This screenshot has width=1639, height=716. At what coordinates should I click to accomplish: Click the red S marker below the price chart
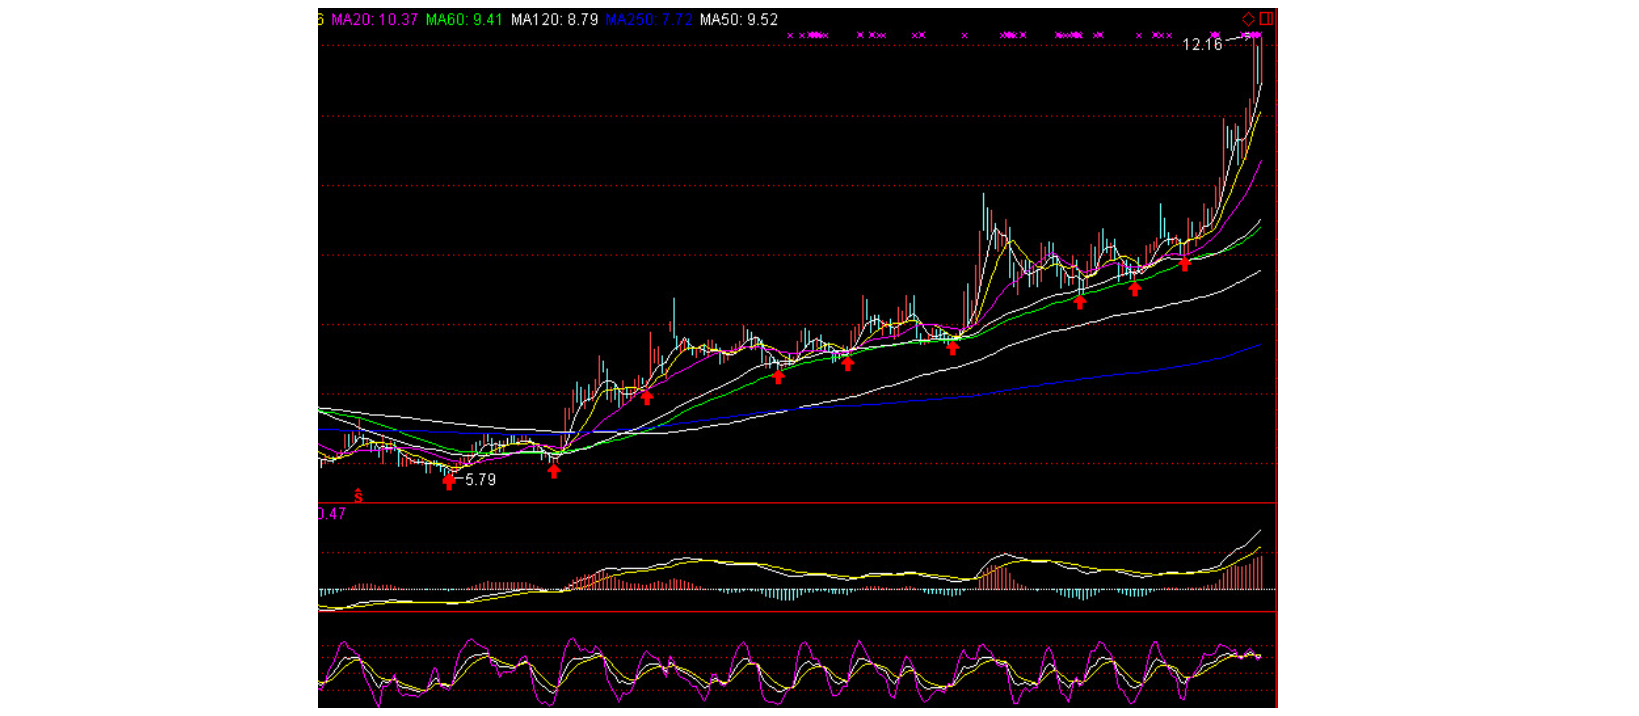(x=358, y=496)
